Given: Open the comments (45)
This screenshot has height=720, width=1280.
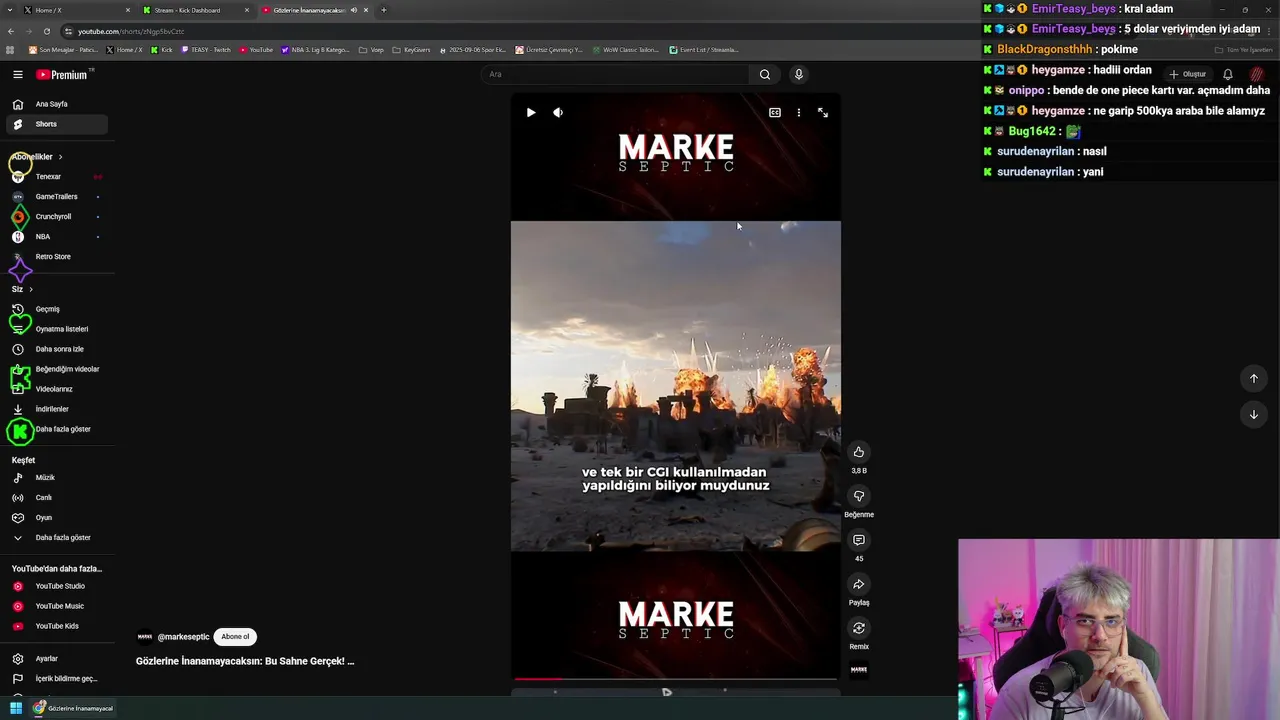Looking at the screenshot, I should tap(858, 540).
